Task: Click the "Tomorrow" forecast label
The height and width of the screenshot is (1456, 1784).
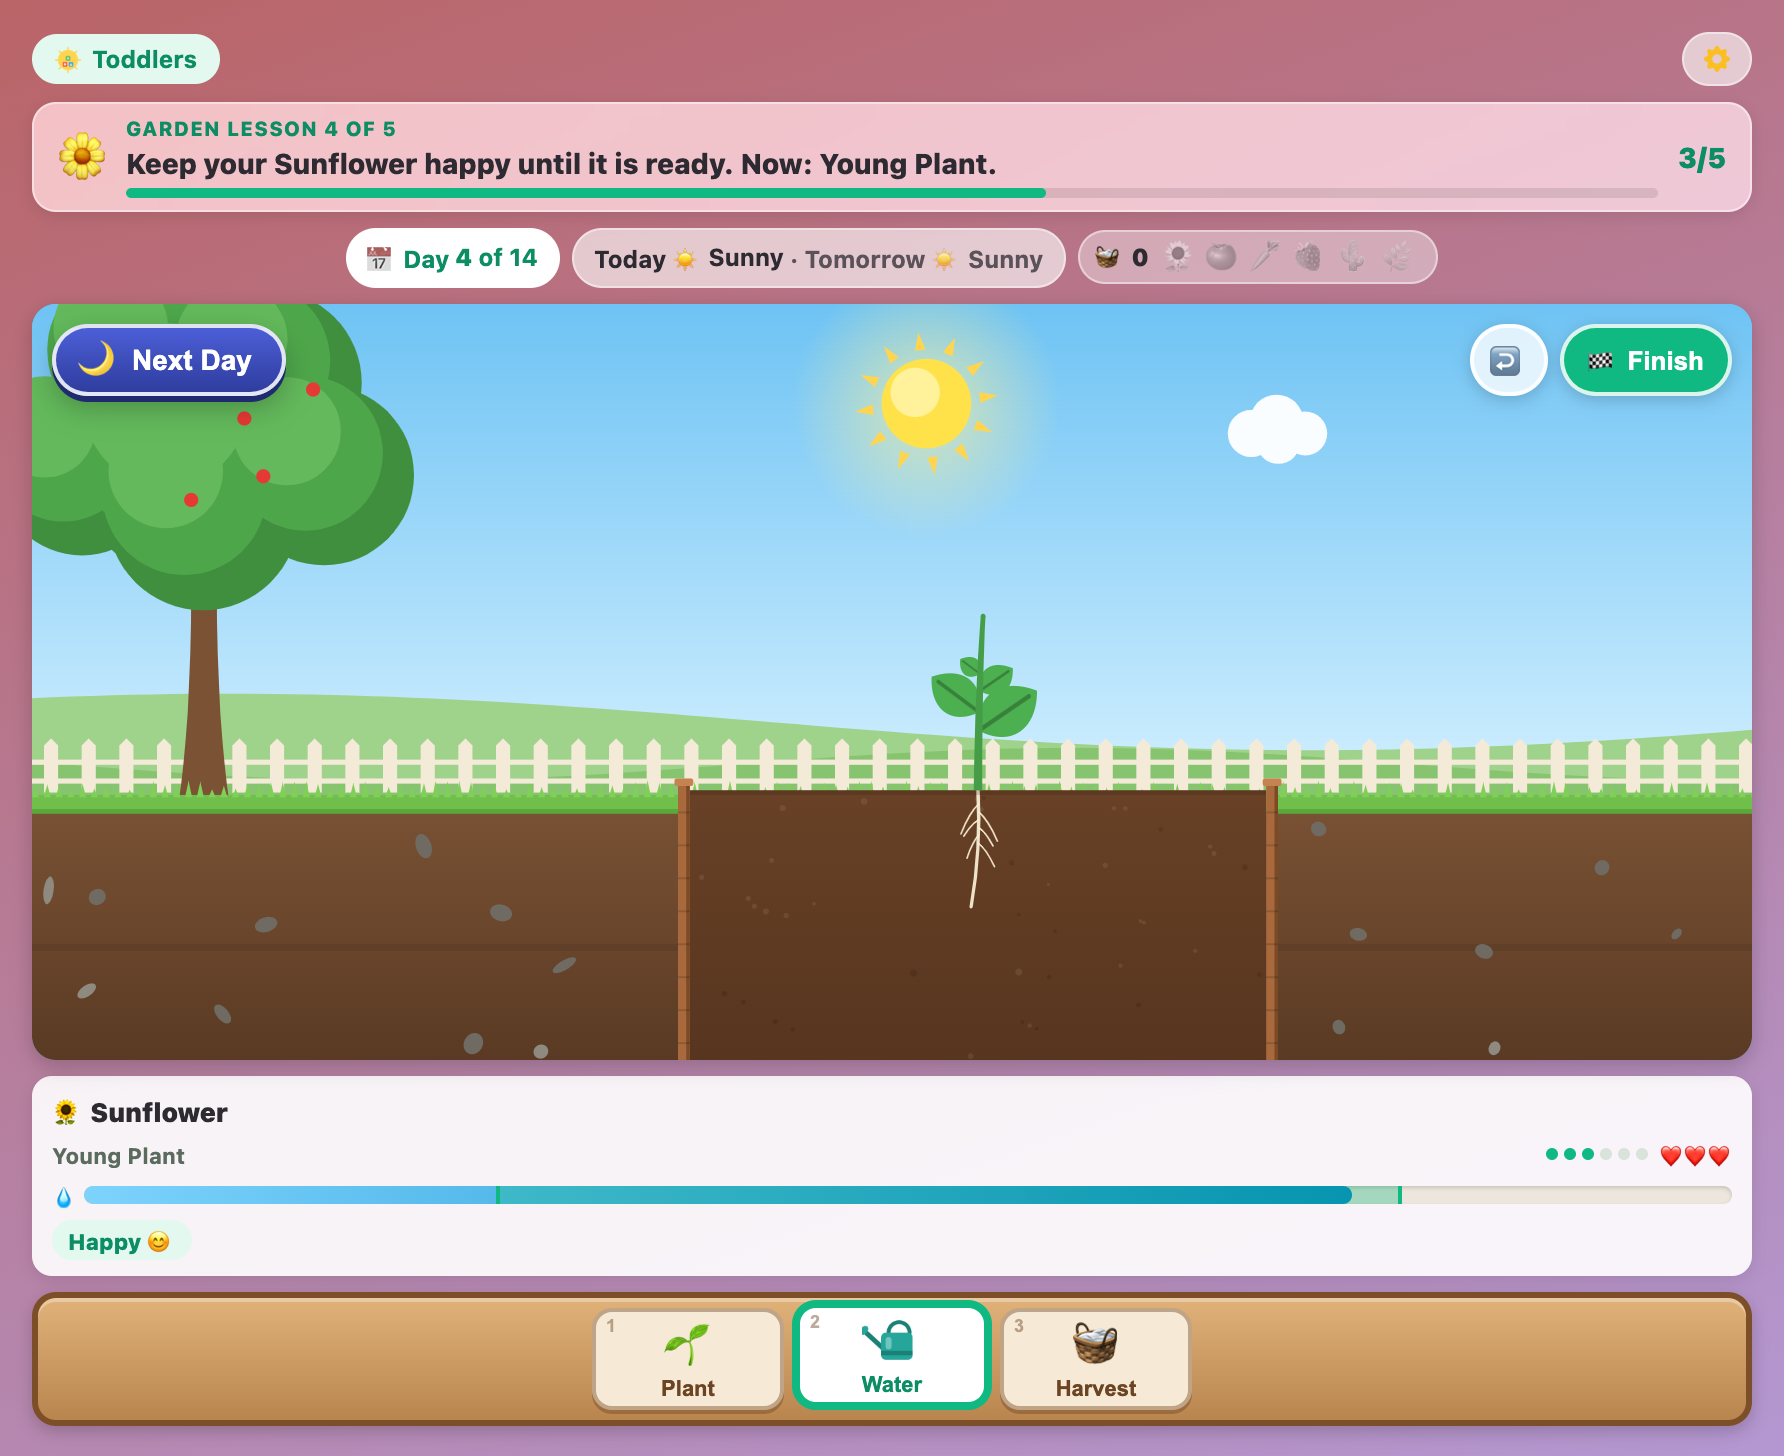Action: tap(865, 259)
